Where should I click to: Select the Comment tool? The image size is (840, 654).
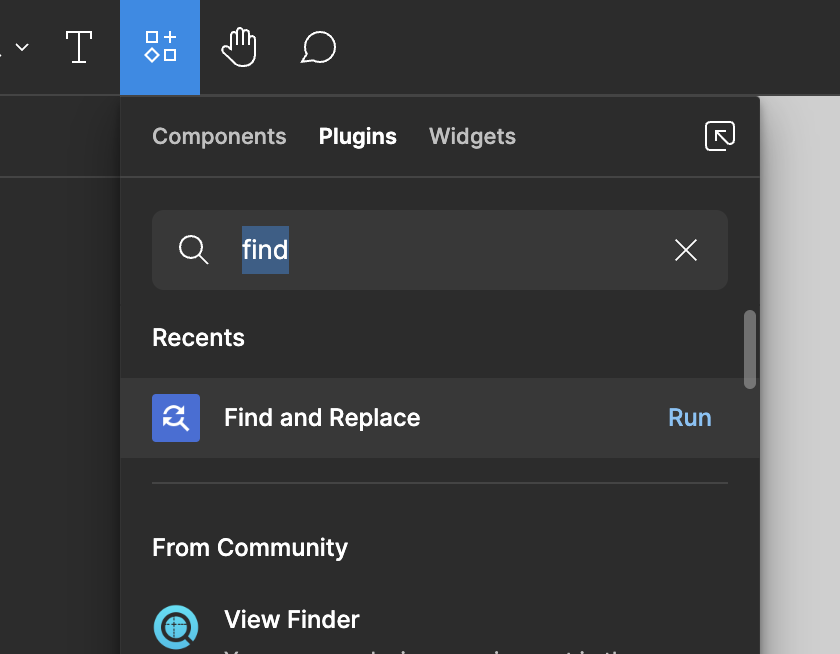coord(318,47)
